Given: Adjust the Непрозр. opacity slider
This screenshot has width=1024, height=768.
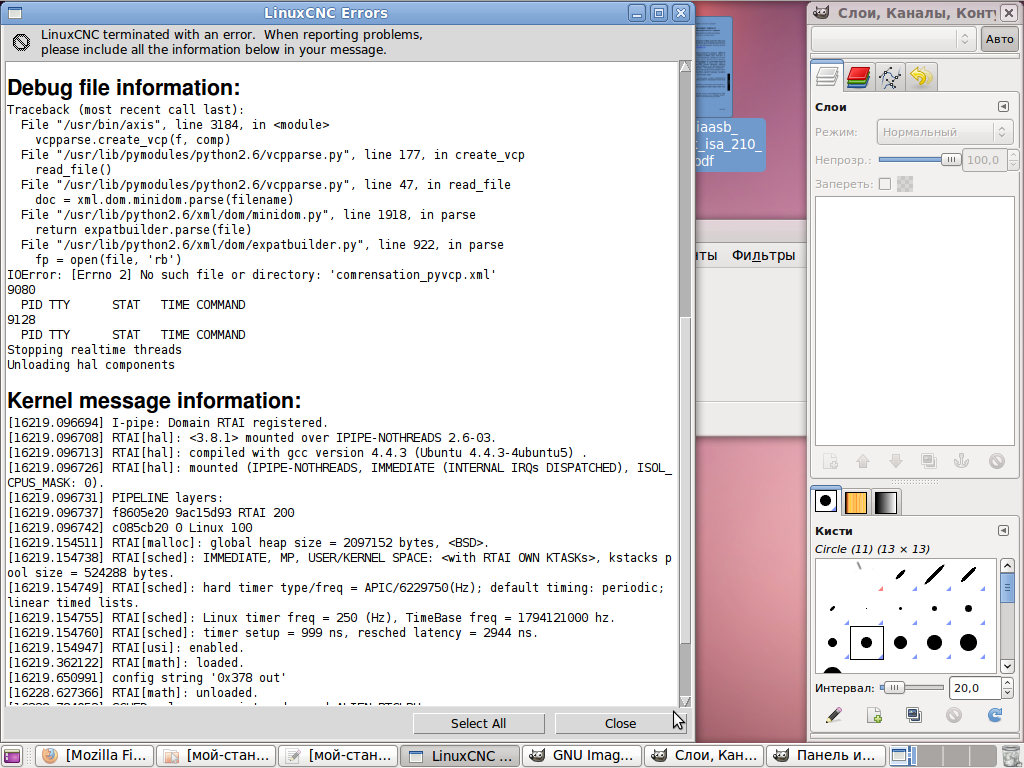Looking at the screenshot, I should [x=920, y=159].
